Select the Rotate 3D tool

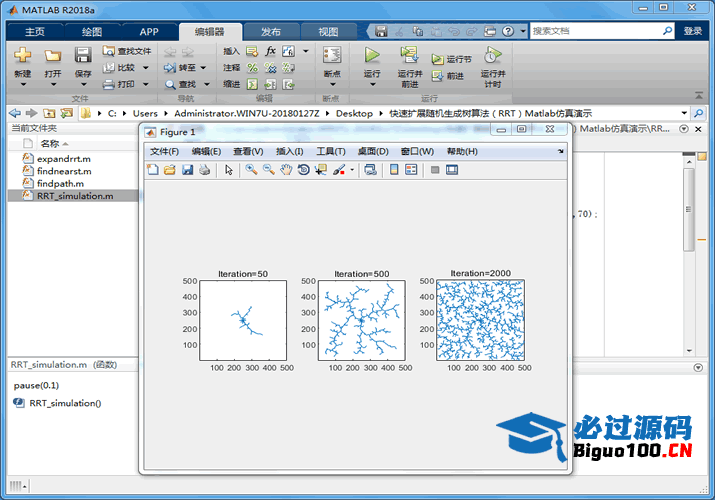click(x=303, y=170)
